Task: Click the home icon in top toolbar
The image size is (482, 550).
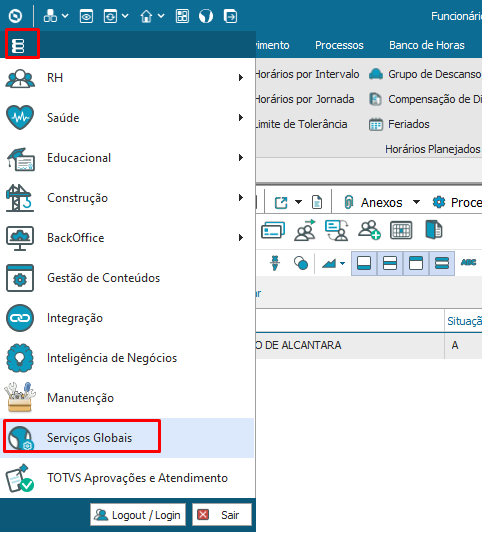Action: click(146, 16)
